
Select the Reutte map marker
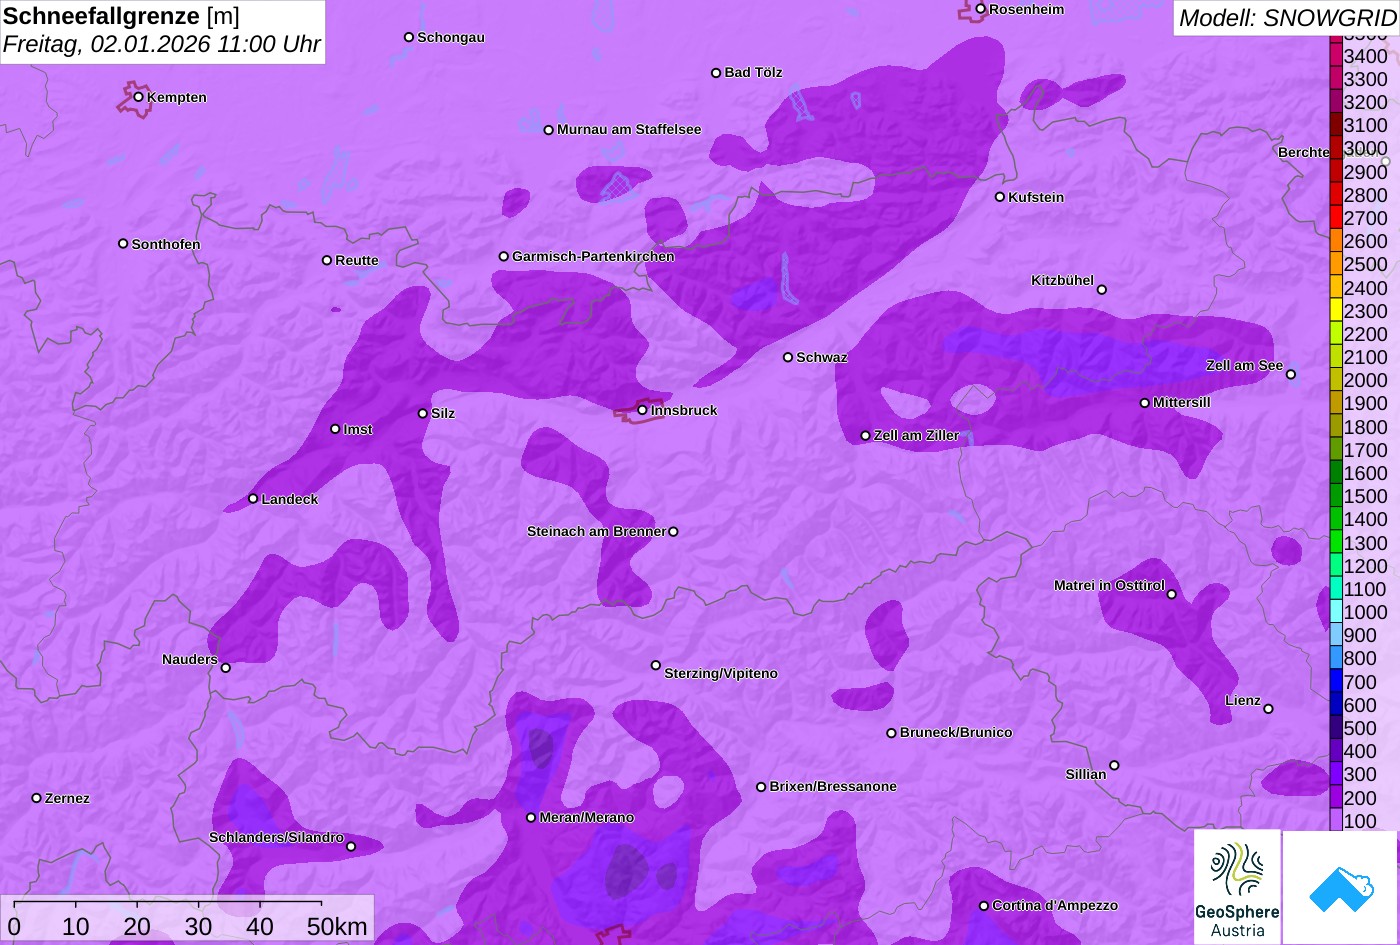pyautogui.click(x=327, y=260)
